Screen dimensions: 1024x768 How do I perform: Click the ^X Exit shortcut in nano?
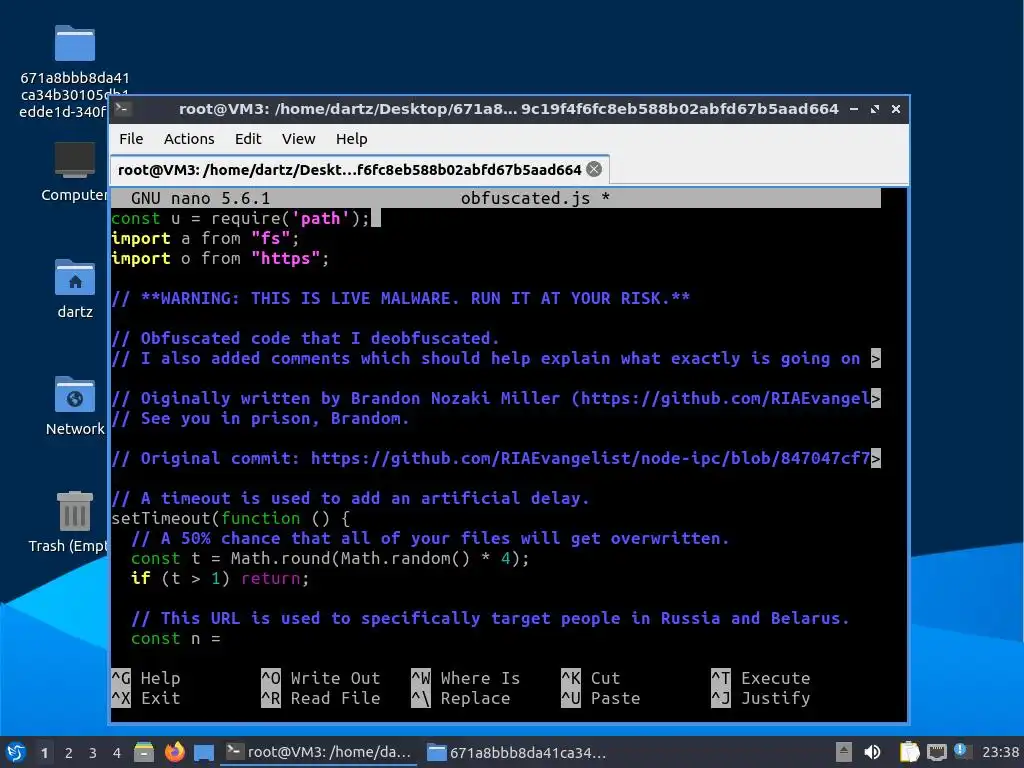(146, 698)
